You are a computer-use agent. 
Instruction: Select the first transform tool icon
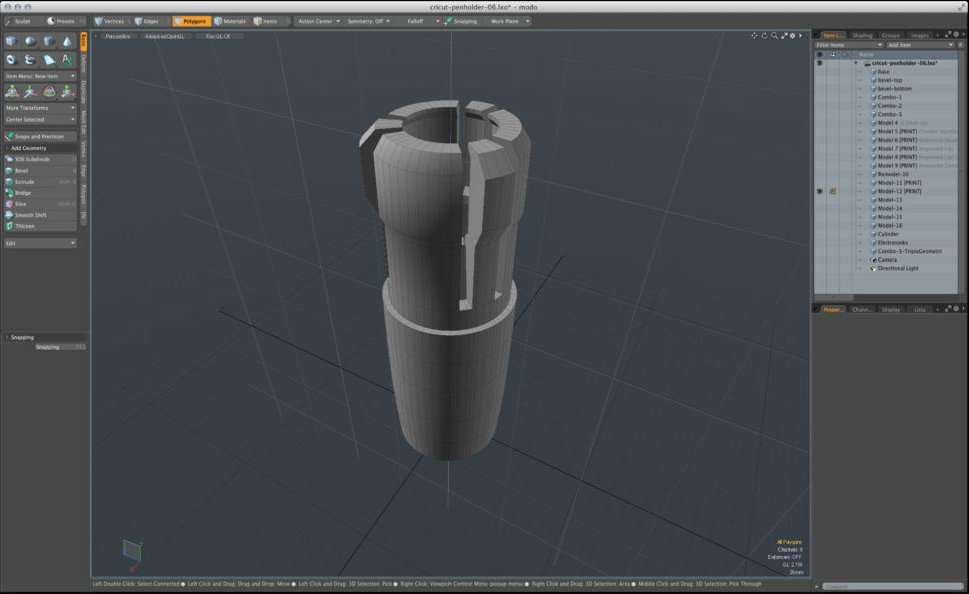12,92
